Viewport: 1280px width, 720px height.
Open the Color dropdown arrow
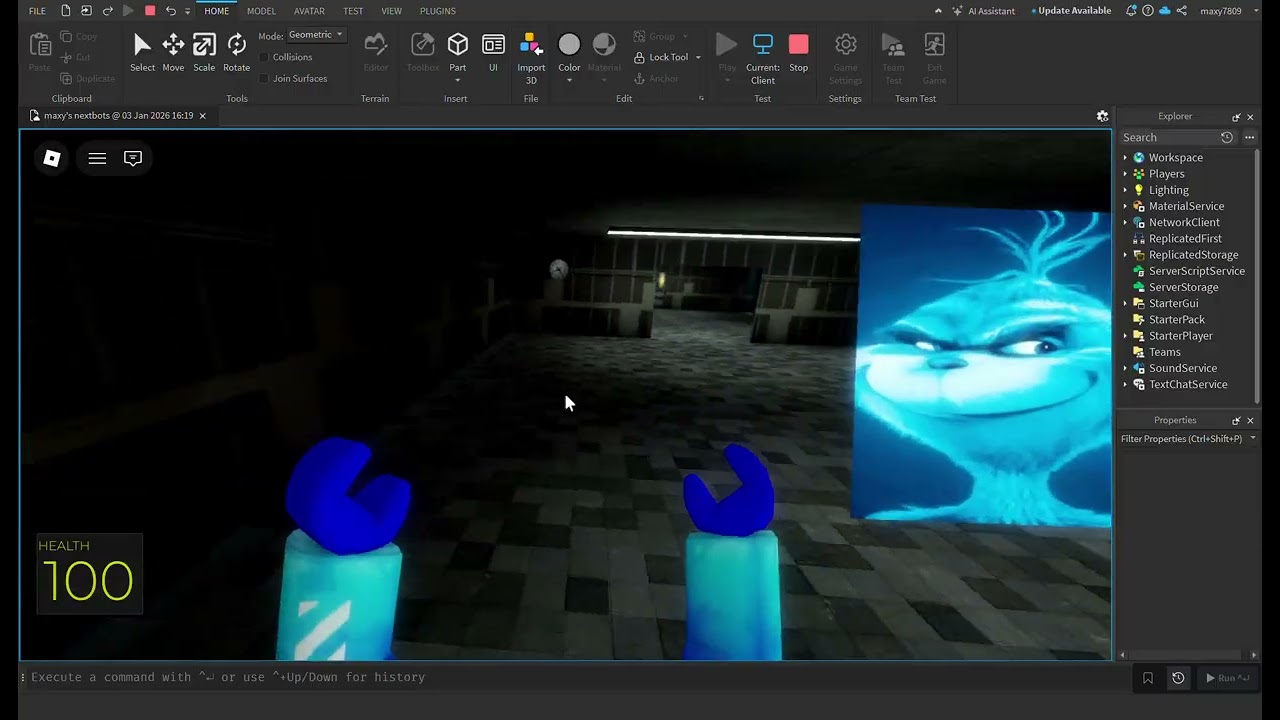[x=569, y=81]
